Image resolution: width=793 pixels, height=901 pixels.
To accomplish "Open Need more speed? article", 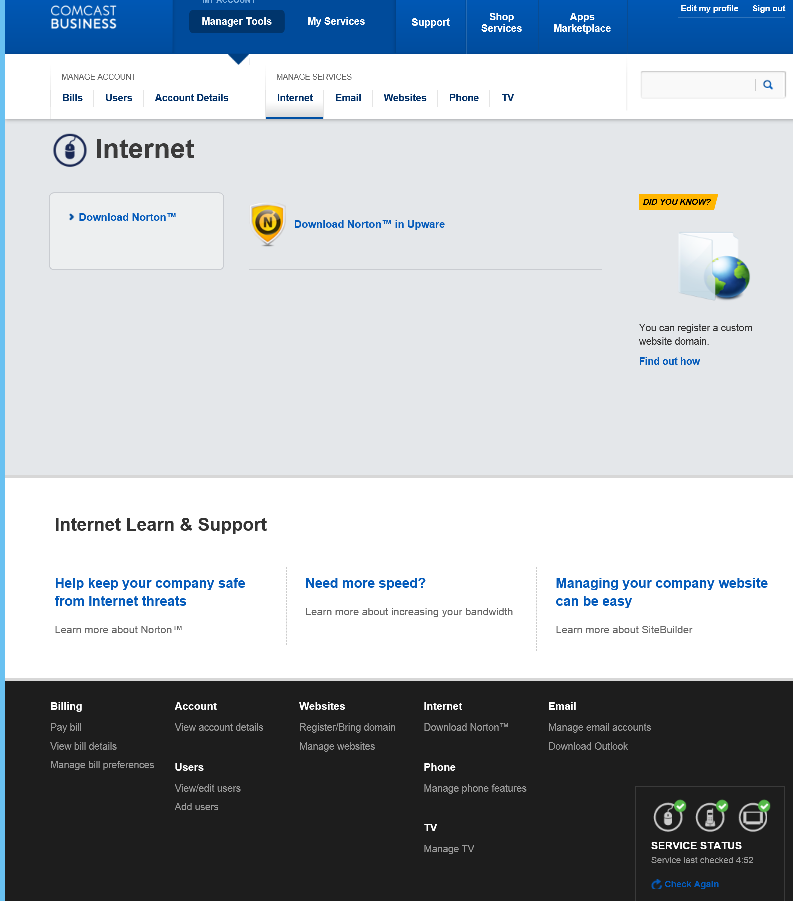I will point(365,583).
